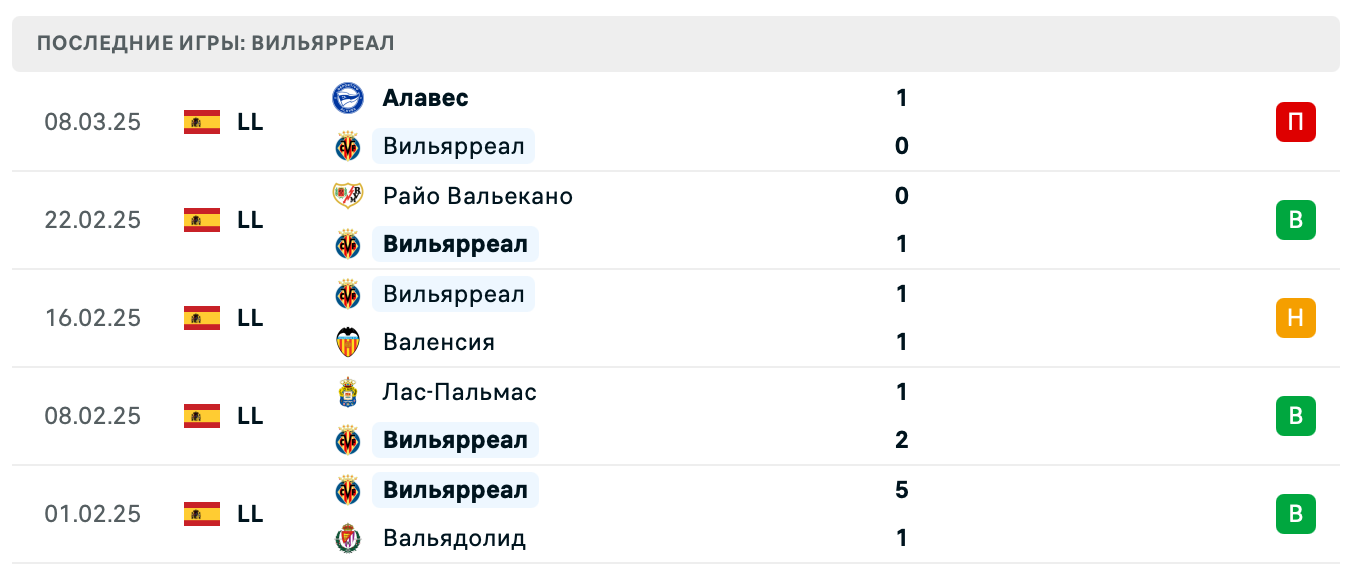The height and width of the screenshot is (576, 1354).
Task: Open the Райо Вальекано team link
Action: 477,196
